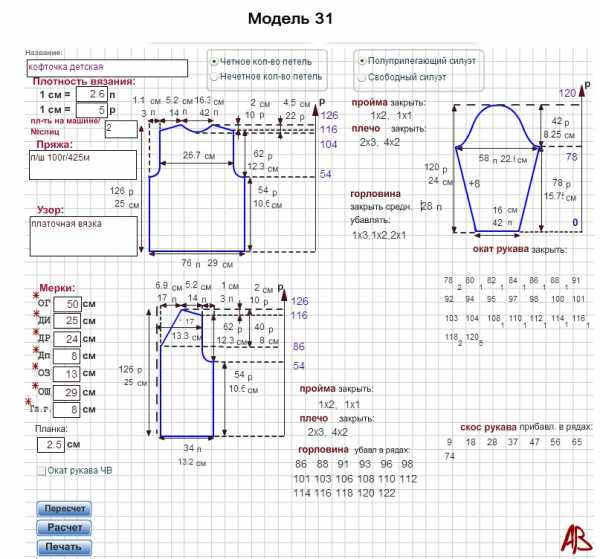
Task: Click the row density field with 5
Action: (x=91, y=110)
